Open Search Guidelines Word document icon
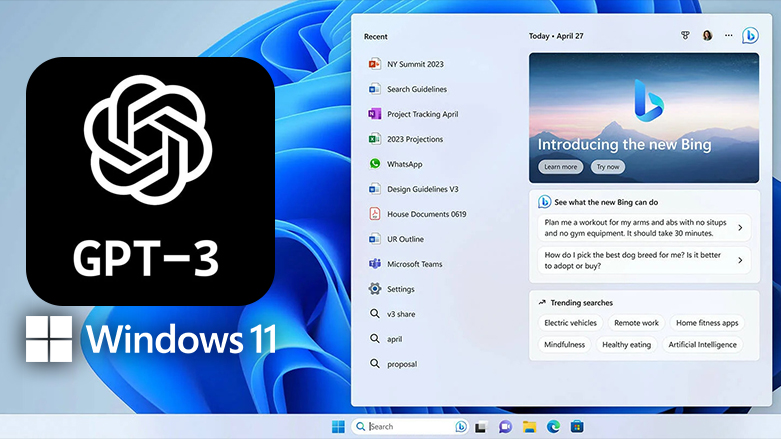The width and height of the screenshot is (781, 439). tap(375, 89)
